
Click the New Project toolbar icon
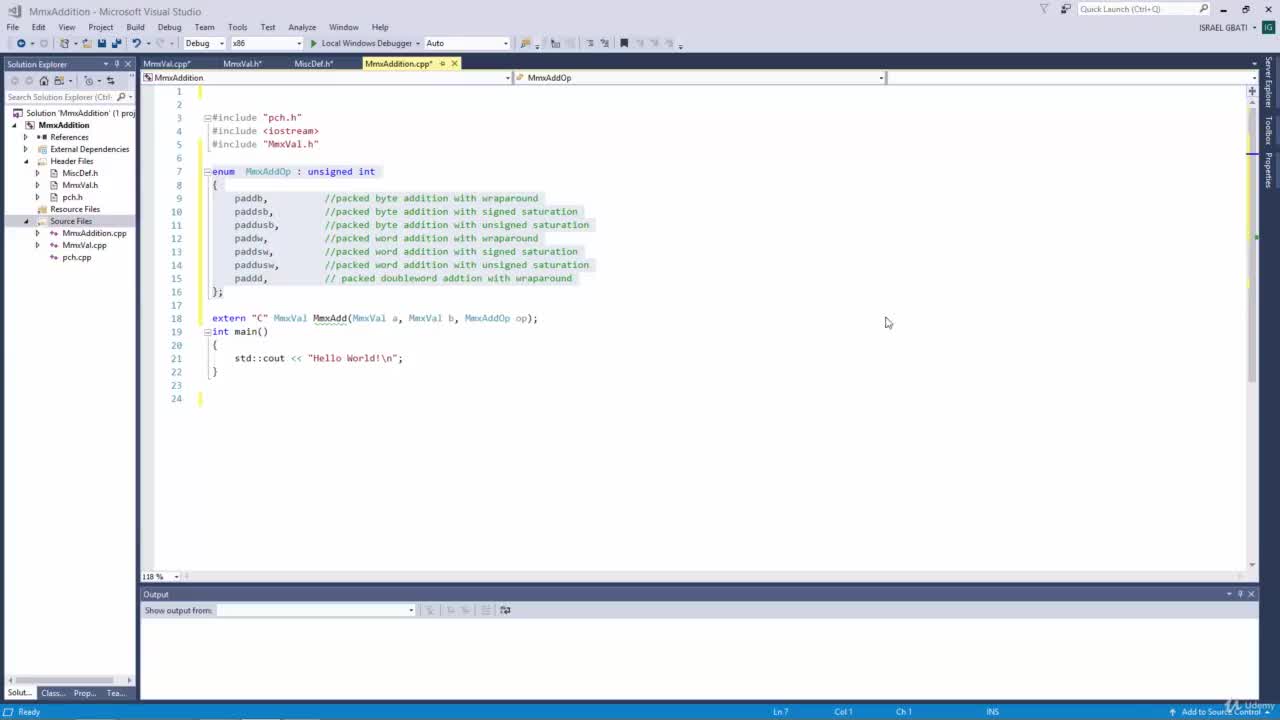65,43
